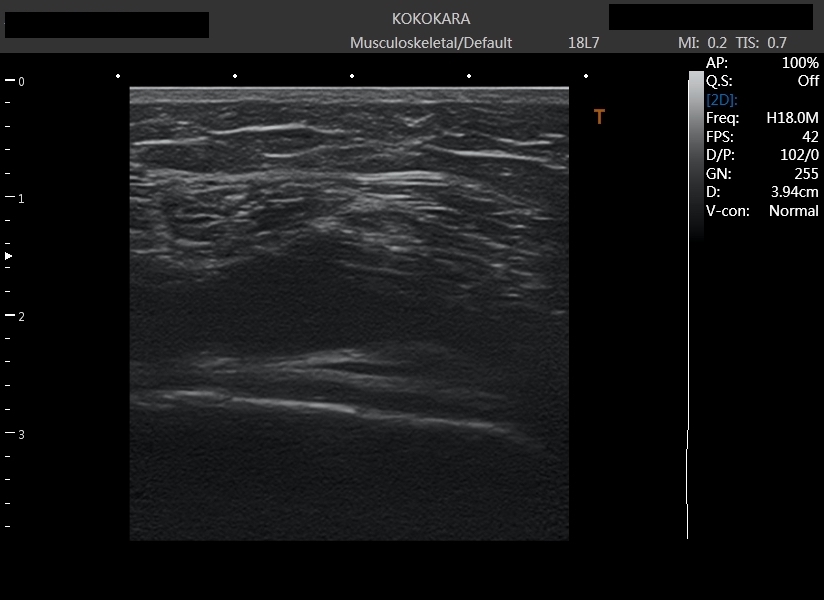This screenshot has height=600, width=824.
Task: Select the blue [2D]: mode label
Action: tap(722, 100)
